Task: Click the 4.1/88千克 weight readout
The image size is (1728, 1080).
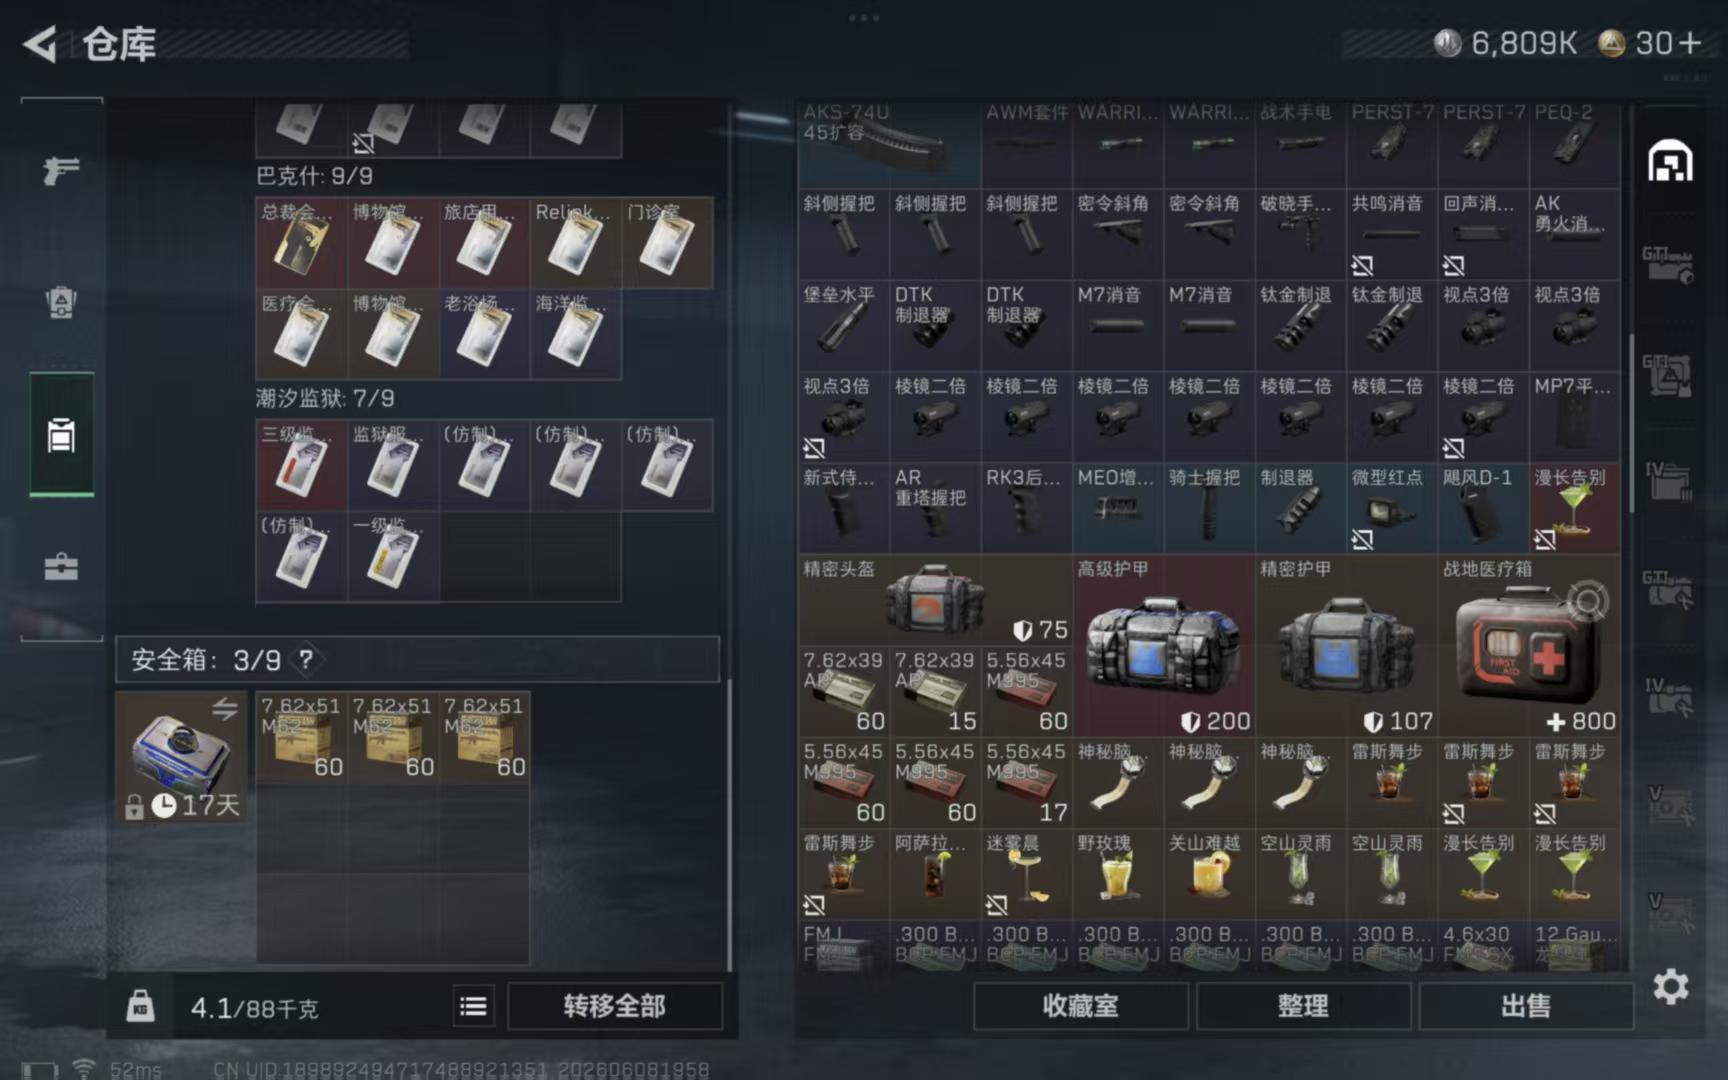Action: (254, 1007)
